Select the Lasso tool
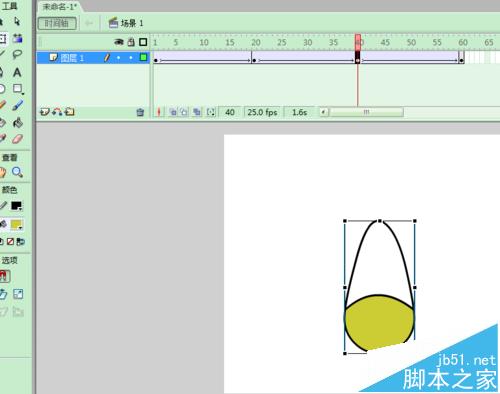Viewport: 500px width, 394px height. [17, 54]
